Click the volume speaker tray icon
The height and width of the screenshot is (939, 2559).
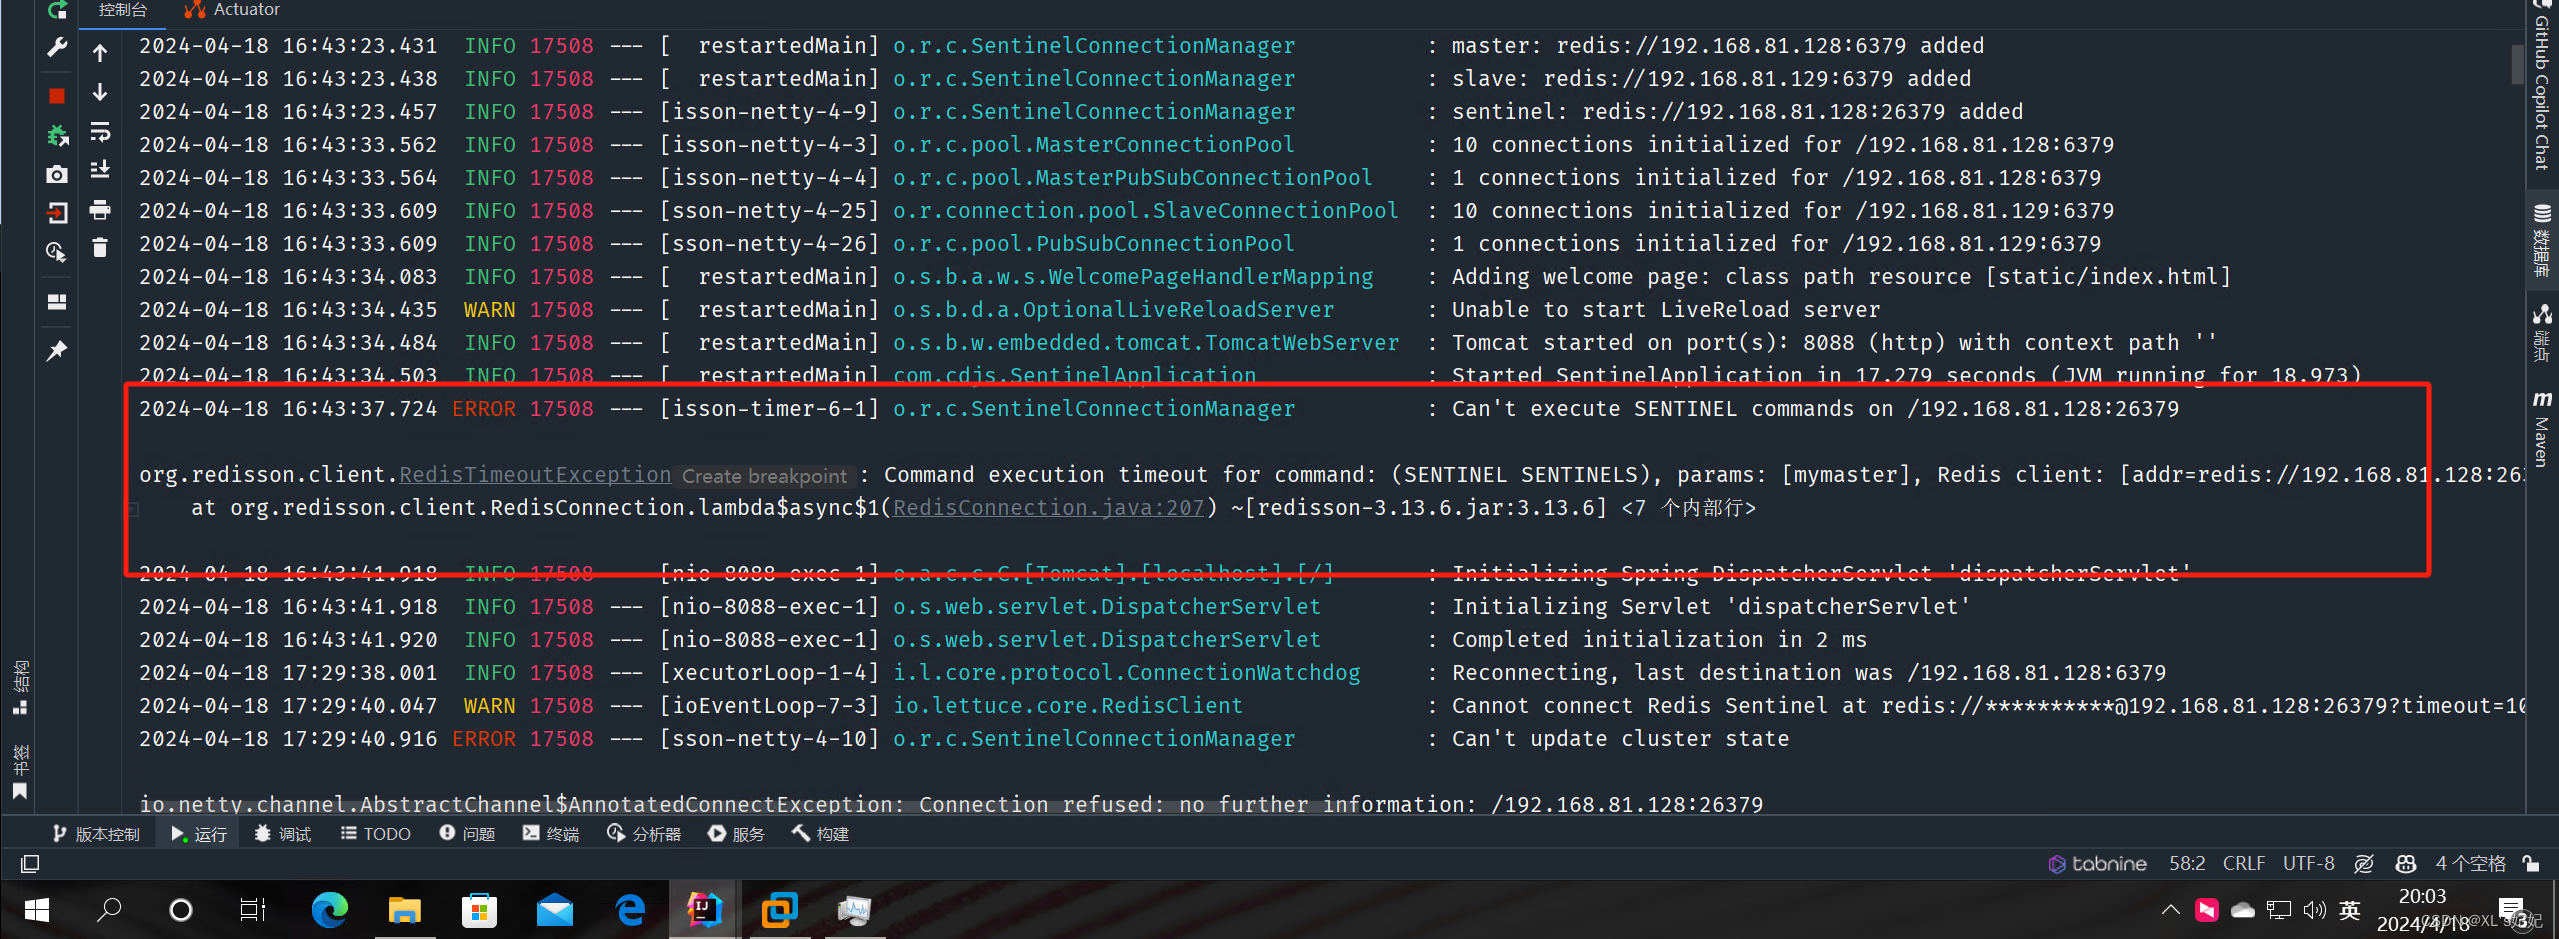(x=2314, y=910)
